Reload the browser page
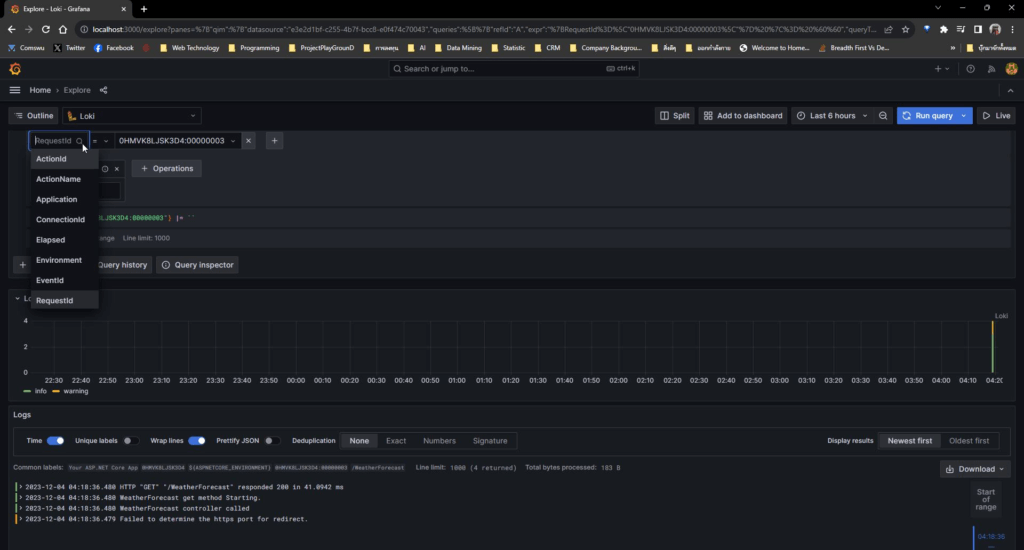Viewport: 1024px width, 550px height. pos(46,29)
